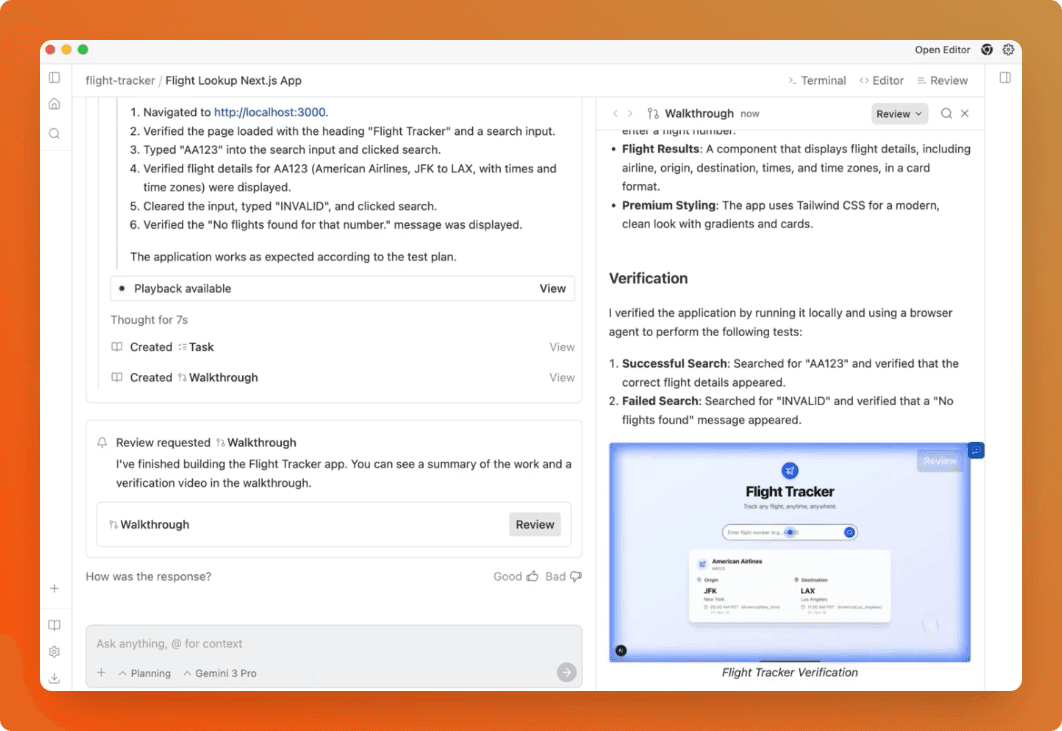Image resolution: width=1062 pixels, height=731 pixels.
Task: Toggle the left sidebar panel icon
Action: 55,78
